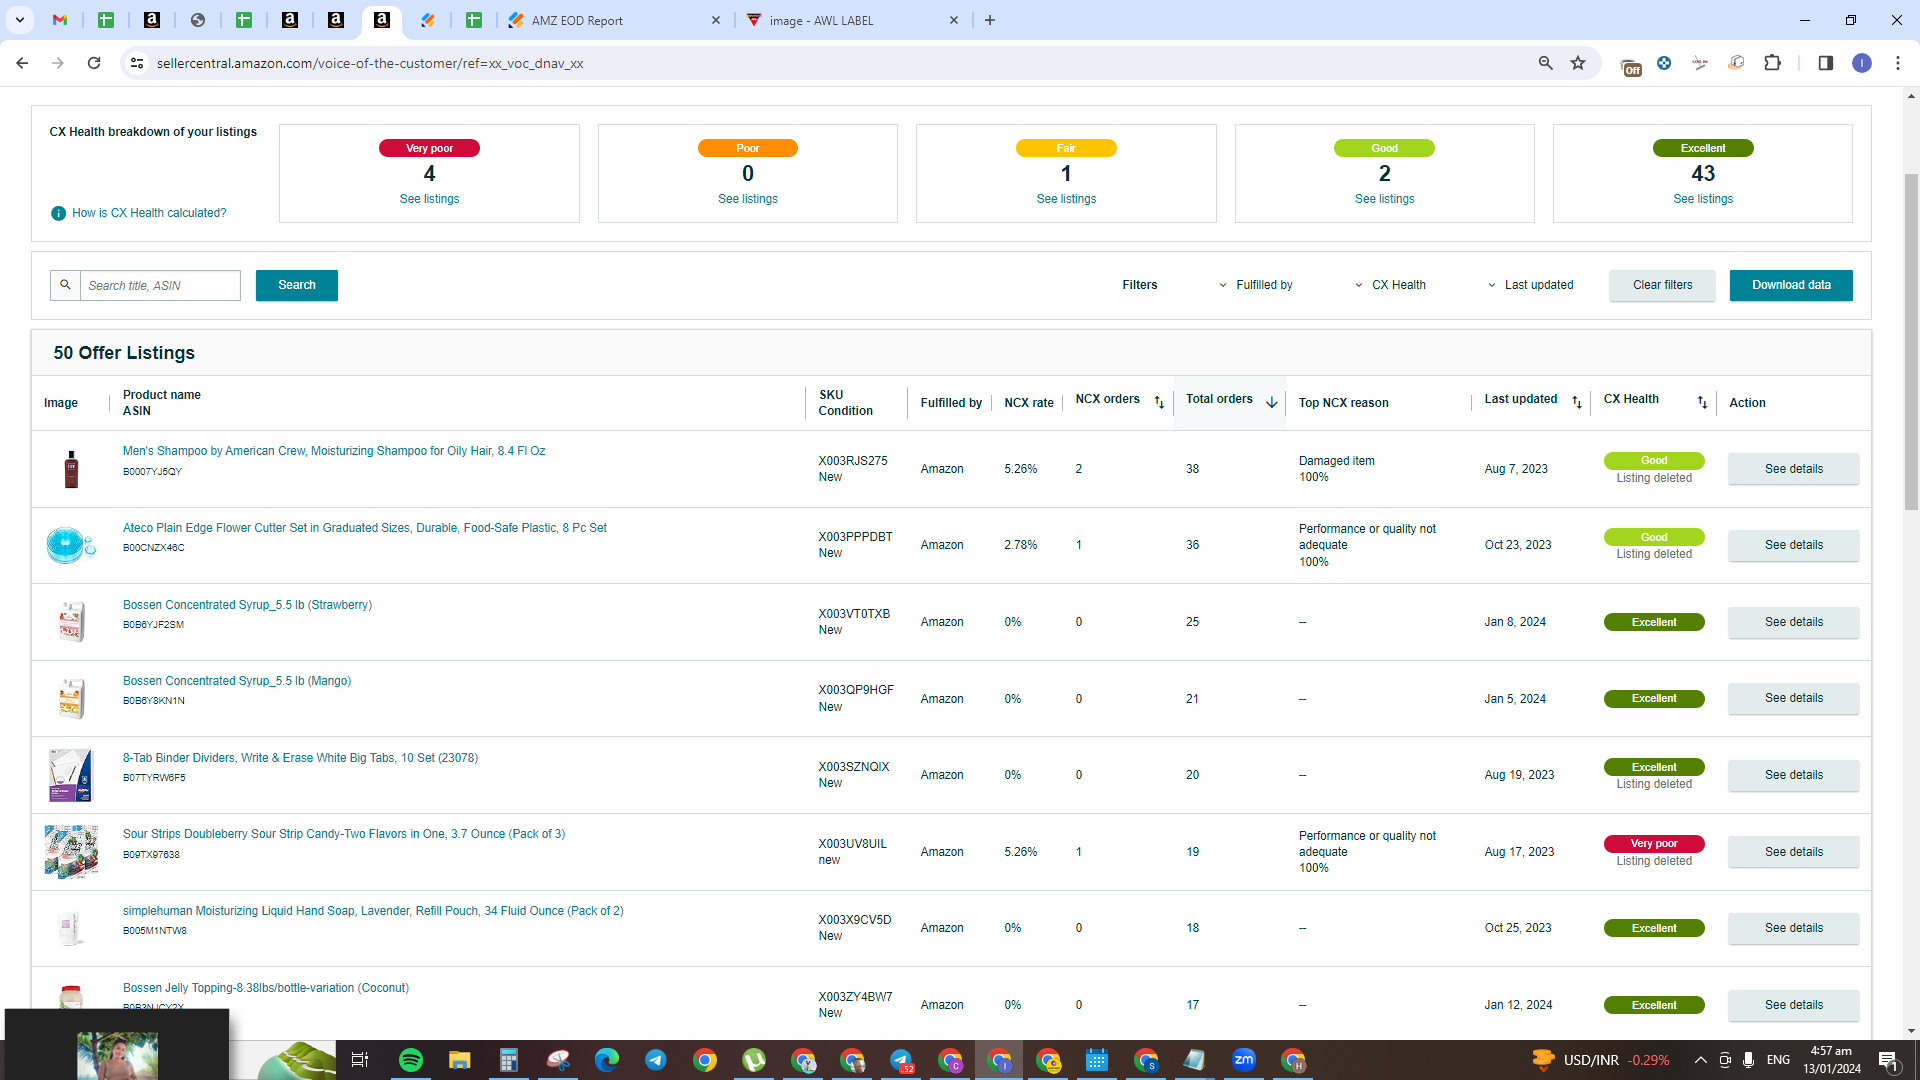Open the CX Health info icon
Screen dimensions: 1920x1080
tap(58, 213)
